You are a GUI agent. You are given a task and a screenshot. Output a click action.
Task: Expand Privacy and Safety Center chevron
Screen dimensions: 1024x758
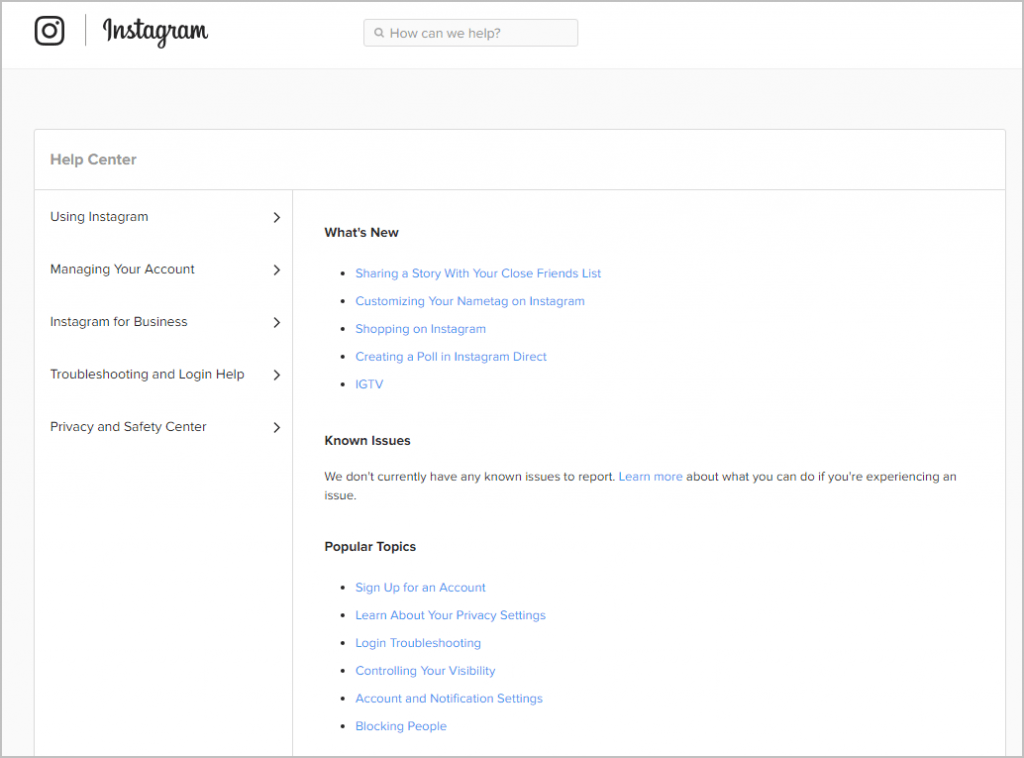click(x=276, y=428)
